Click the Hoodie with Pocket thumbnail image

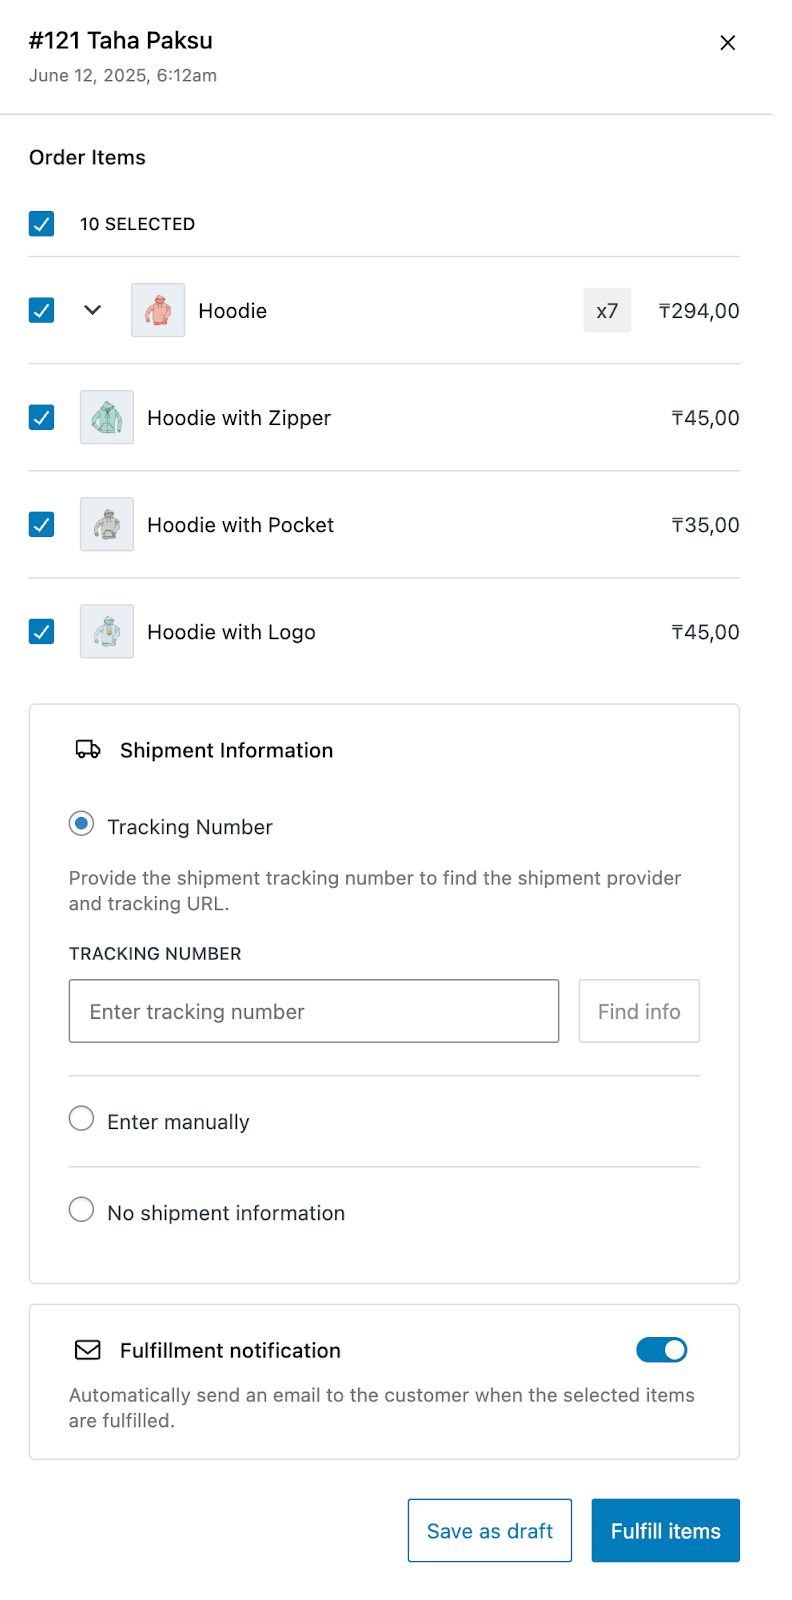[x=107, y=524]
